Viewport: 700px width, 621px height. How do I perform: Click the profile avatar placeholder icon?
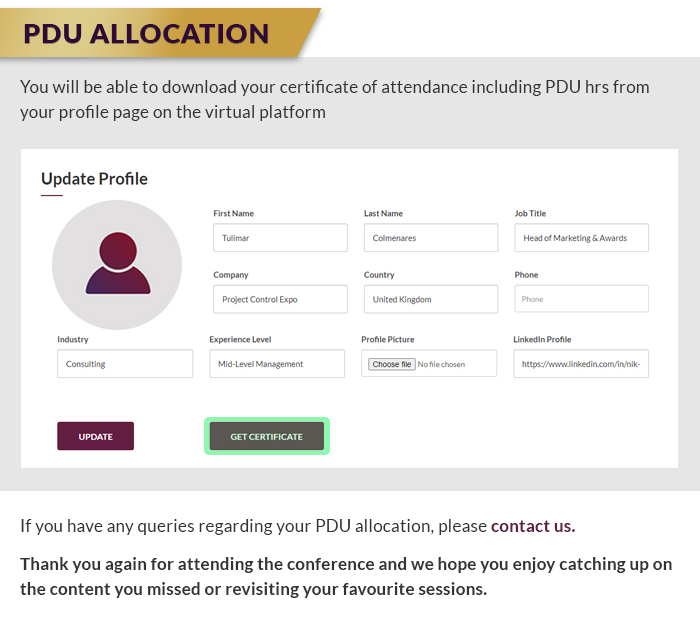[x=117, y=265]
